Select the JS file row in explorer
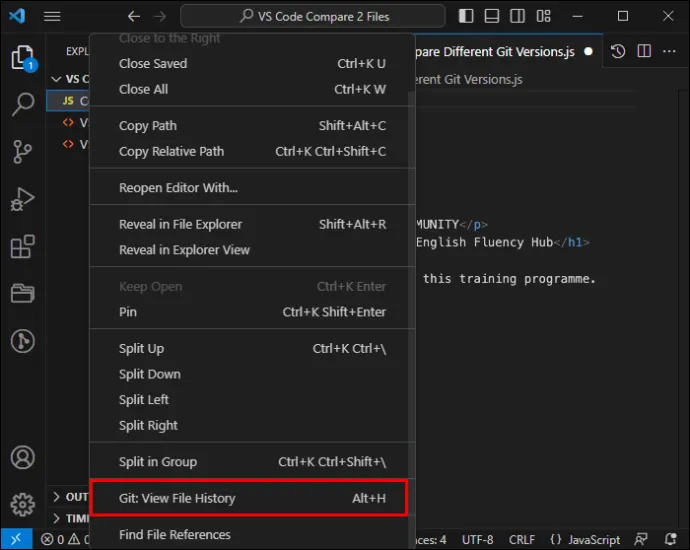 pyautogui.click(x=68, y=101)
